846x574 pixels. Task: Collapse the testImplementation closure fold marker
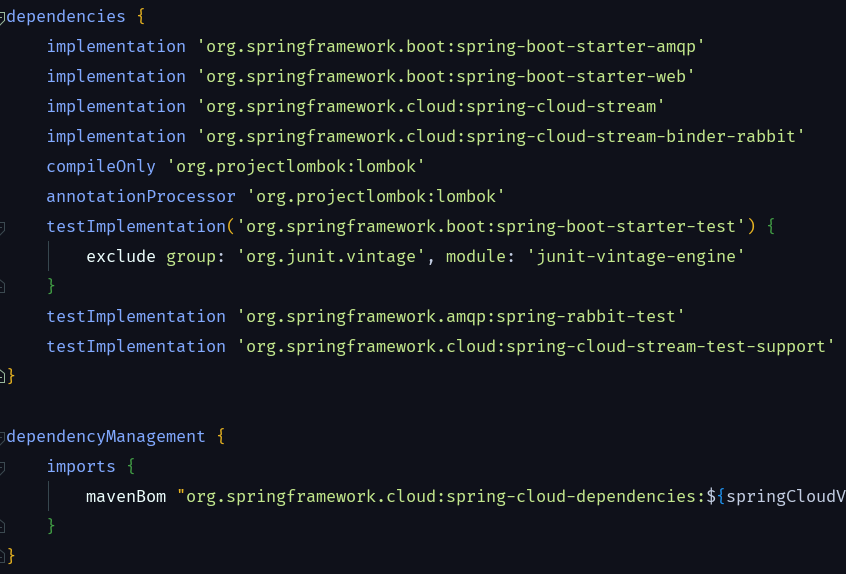click(2, 227)
